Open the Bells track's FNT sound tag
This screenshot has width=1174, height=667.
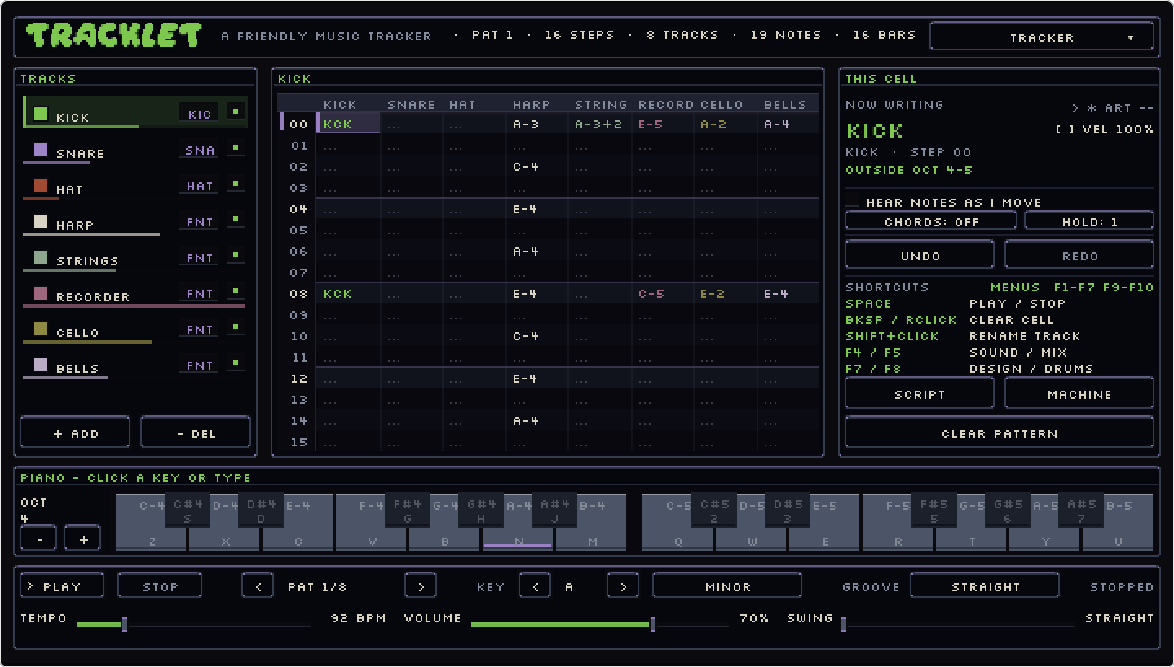click(199, 365)
